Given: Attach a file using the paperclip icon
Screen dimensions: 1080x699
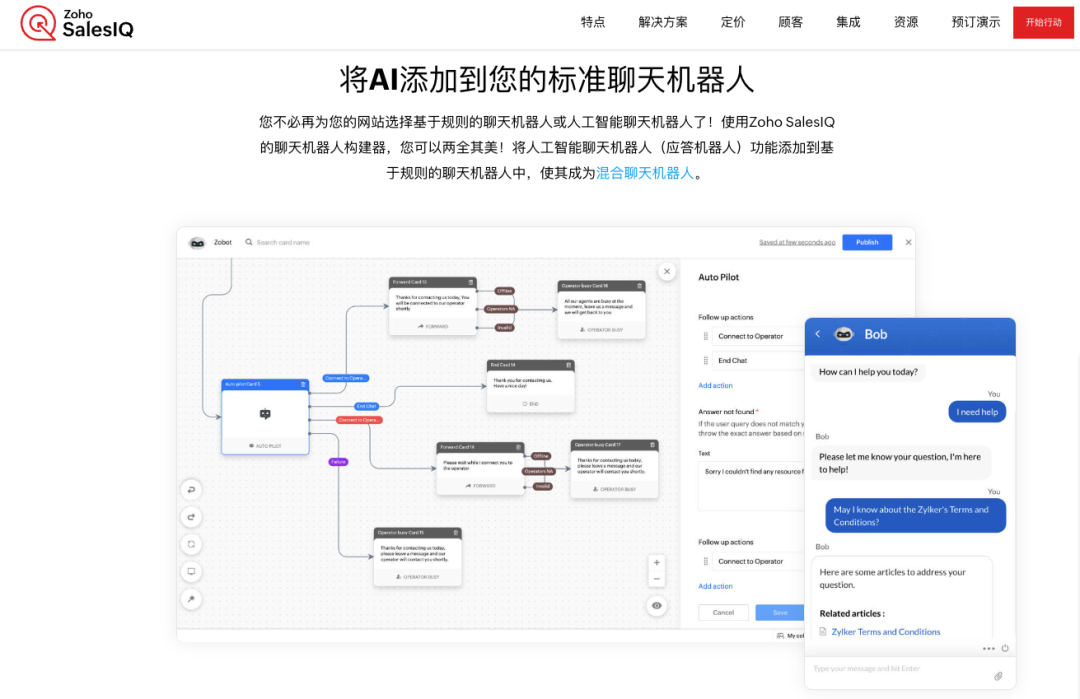Looking at the screenshot, I should pyautogui.click(x=998, y=676).
